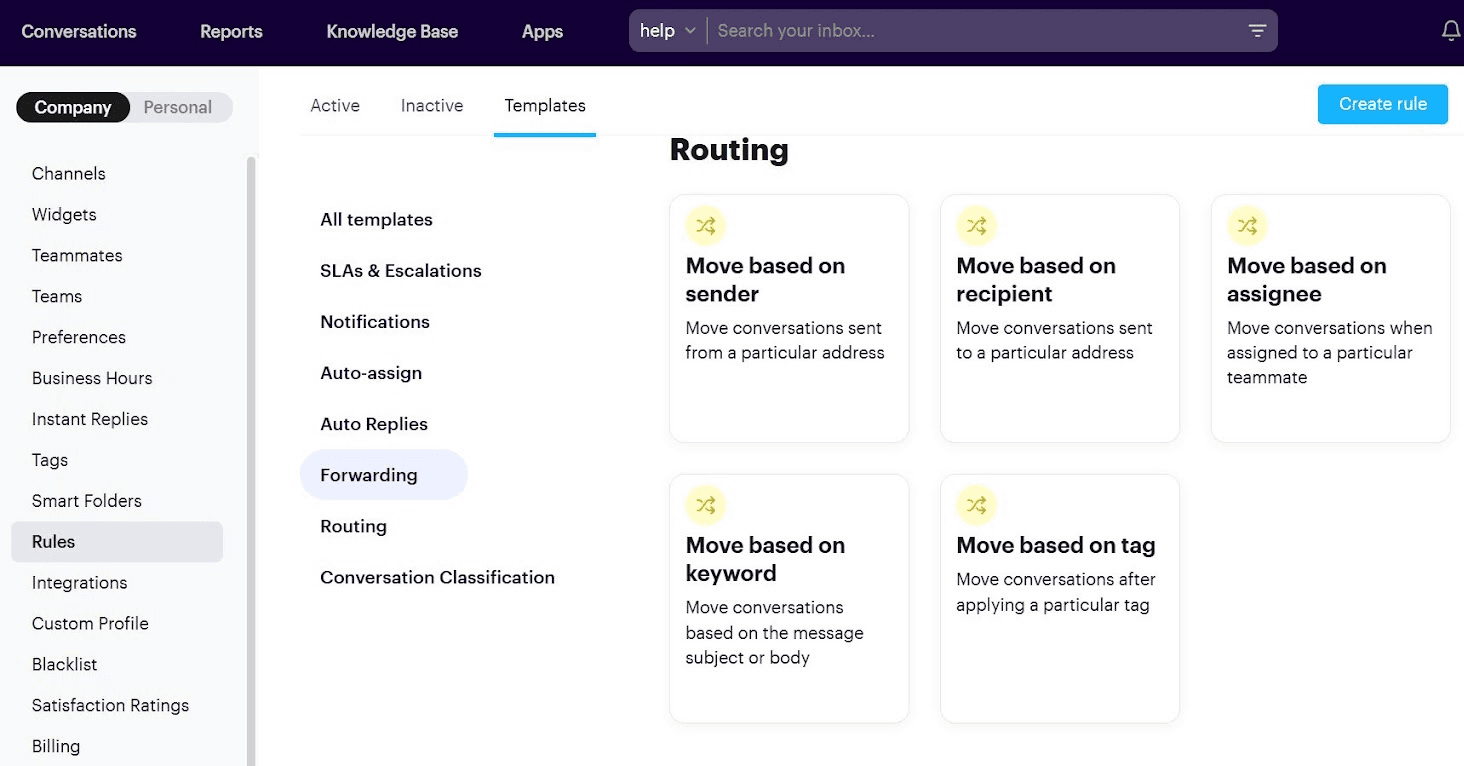Click the left sidebar scrollbar
This screenshot has width=1464, height=766.
[250, 450]
